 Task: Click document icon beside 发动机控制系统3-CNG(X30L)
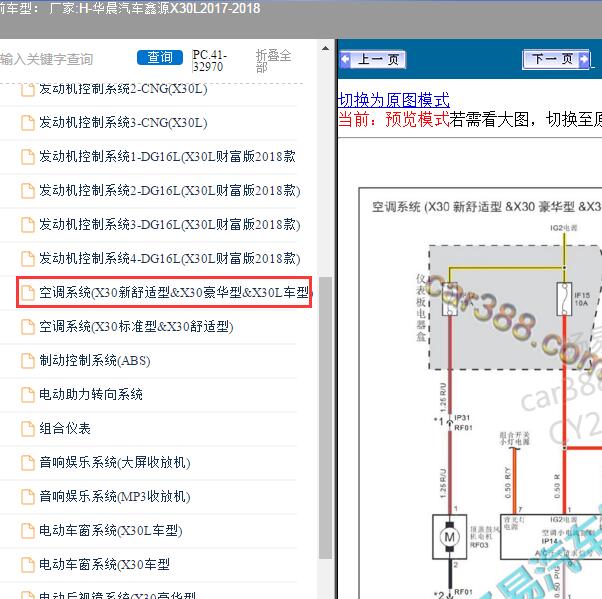coord(28,123)
